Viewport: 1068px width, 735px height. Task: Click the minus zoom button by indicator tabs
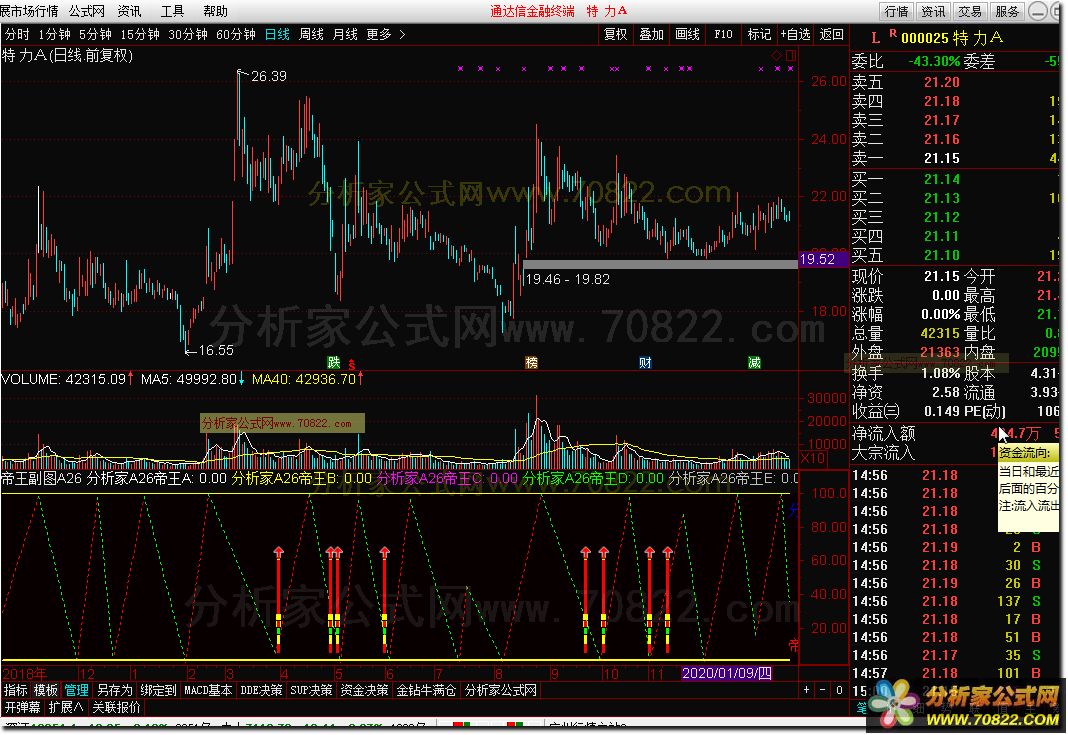(823, 690)
